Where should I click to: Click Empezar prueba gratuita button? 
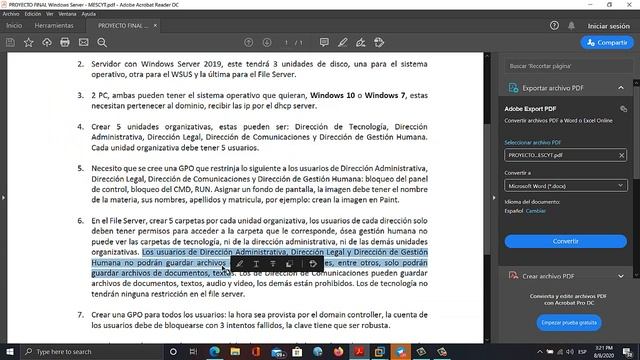point(569,322)
